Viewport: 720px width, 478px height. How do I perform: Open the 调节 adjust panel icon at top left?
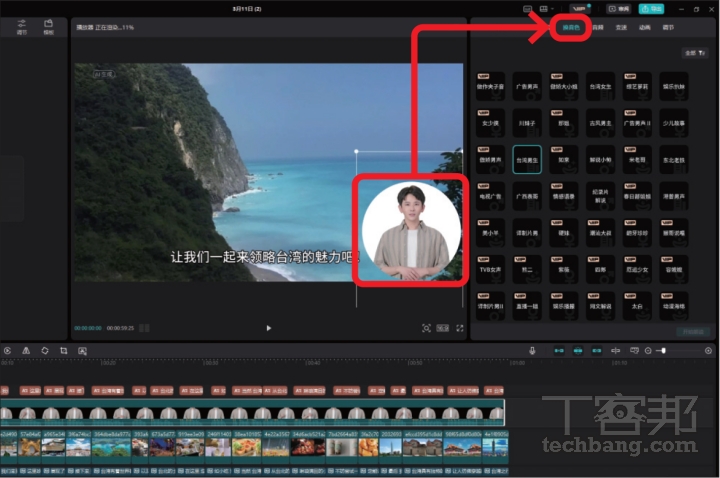[22, 27]
